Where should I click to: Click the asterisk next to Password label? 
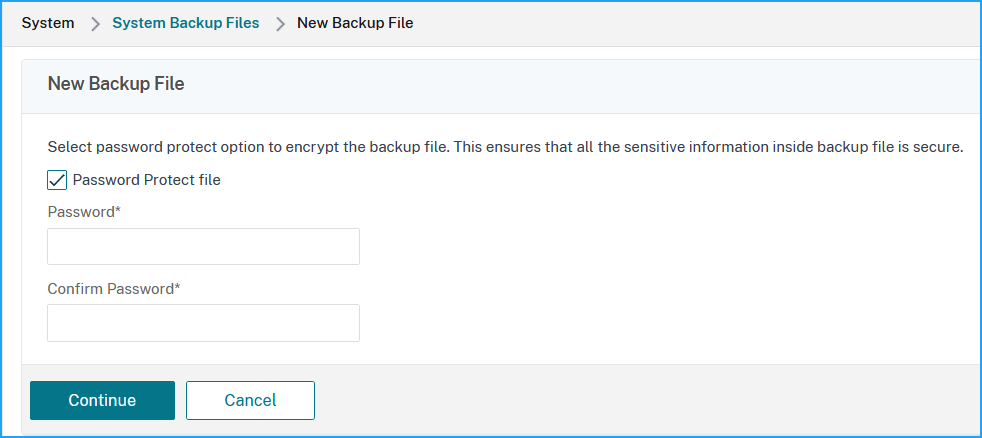click(x=118, y=211)
